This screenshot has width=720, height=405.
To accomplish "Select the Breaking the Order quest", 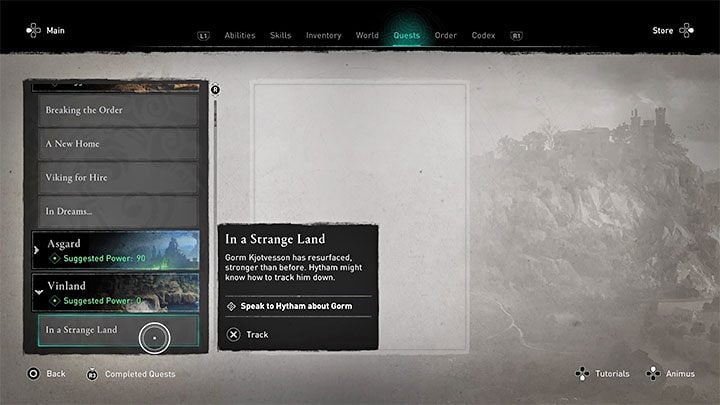I will point(118,110).
